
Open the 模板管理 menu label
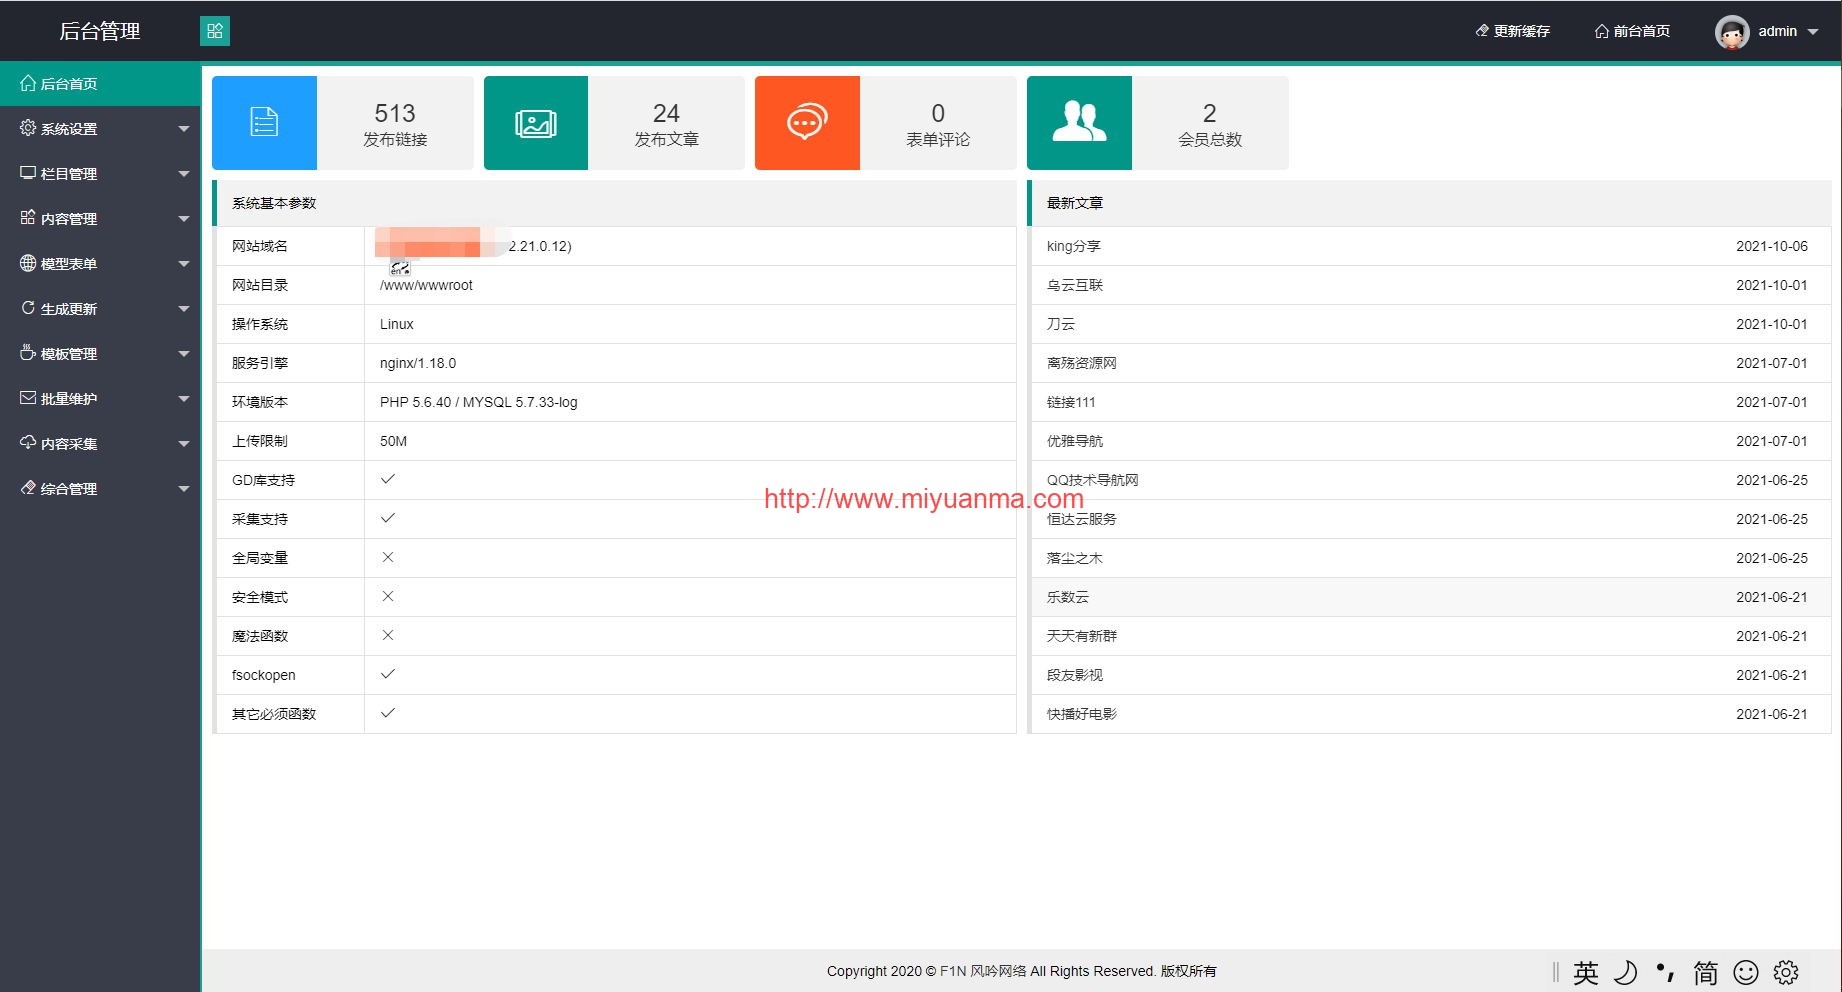[x=69, y=354]
